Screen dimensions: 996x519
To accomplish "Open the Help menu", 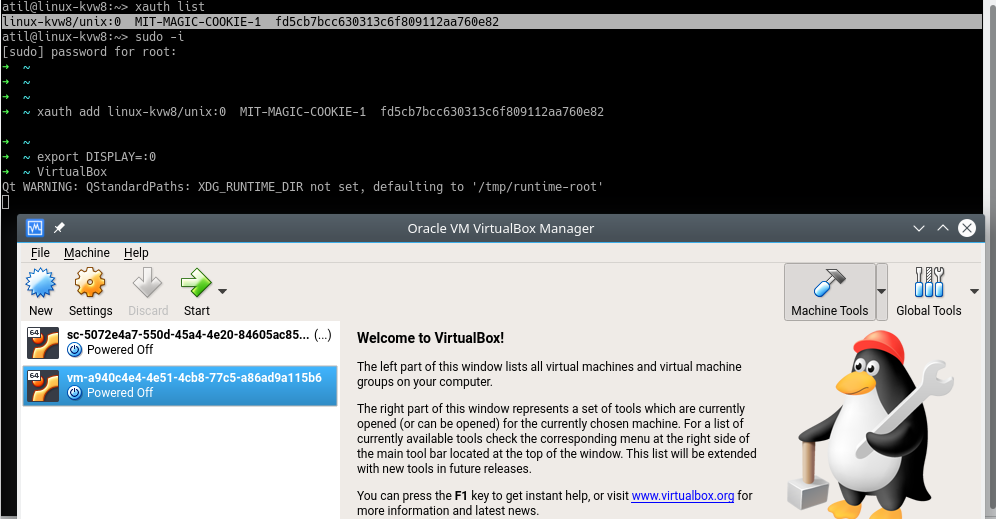I will click(x=136, y=253).
